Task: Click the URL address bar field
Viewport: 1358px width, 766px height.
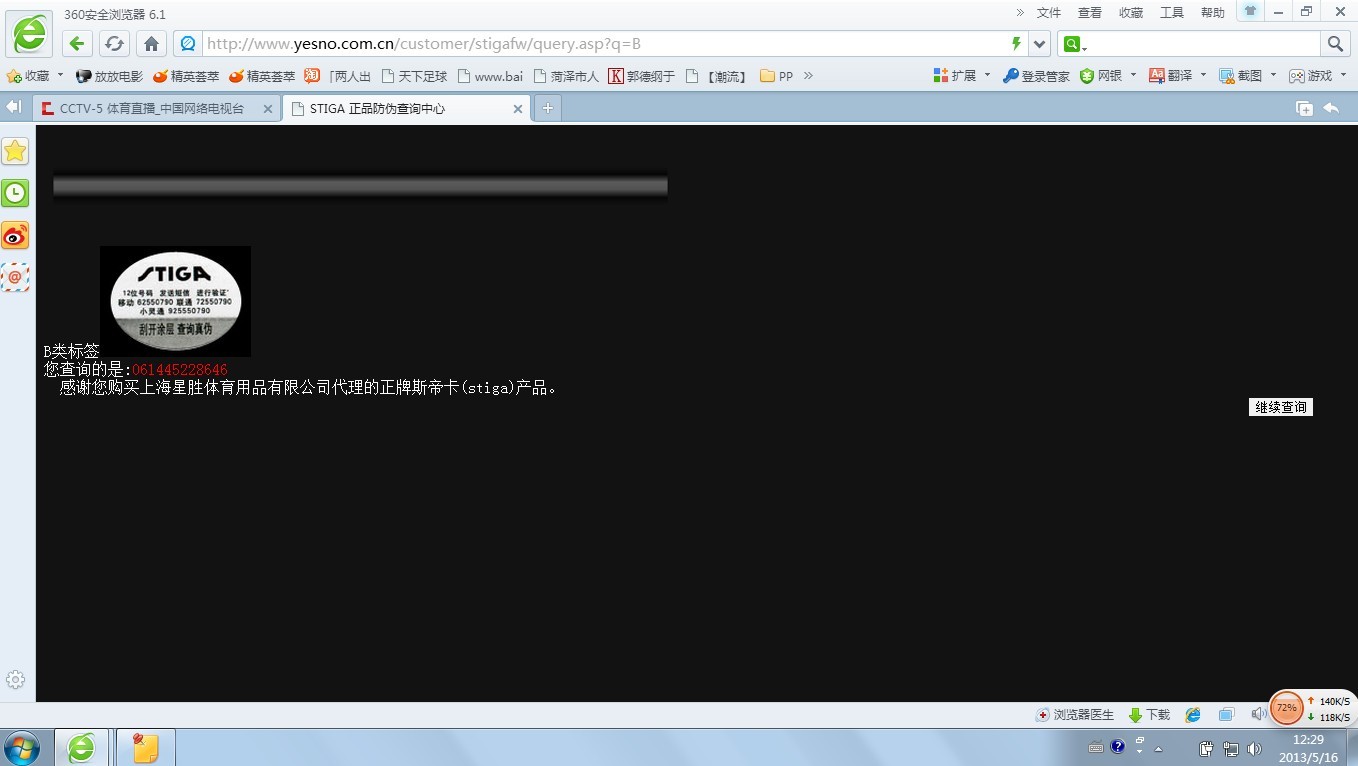Action: pyautogui.click(x=600, y=44)
